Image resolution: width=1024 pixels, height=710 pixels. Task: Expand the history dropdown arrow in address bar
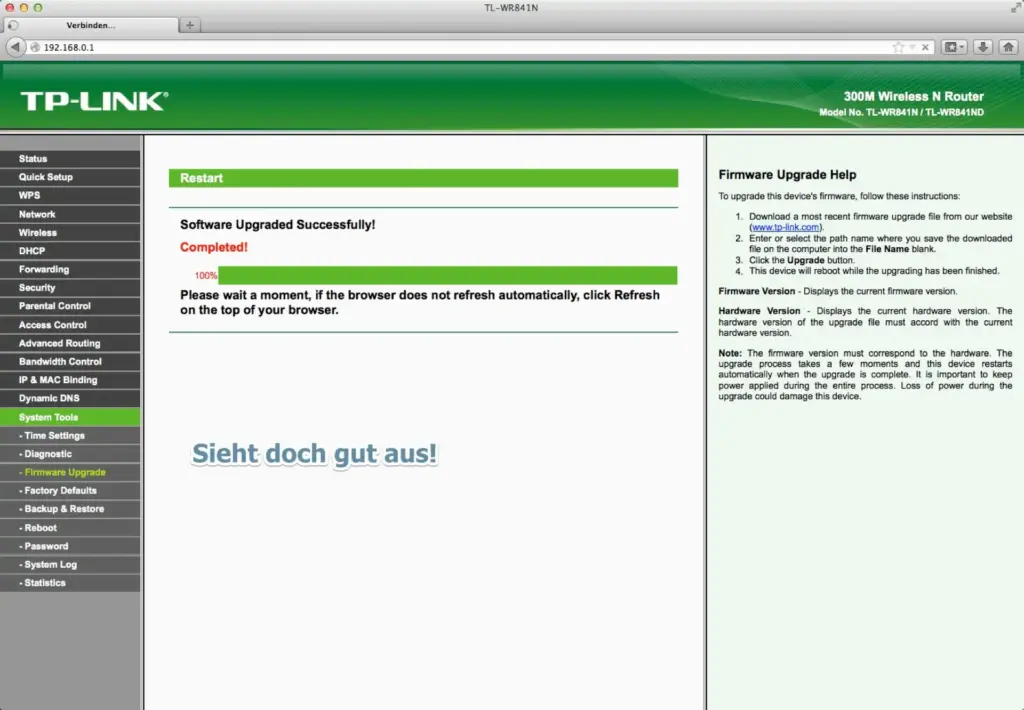point(911,47)
